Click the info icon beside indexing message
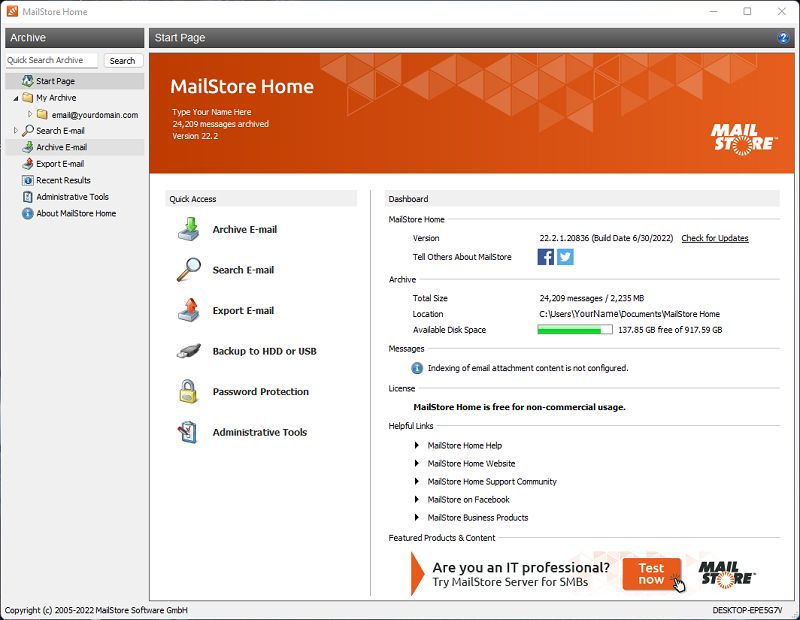 [417, 368]
